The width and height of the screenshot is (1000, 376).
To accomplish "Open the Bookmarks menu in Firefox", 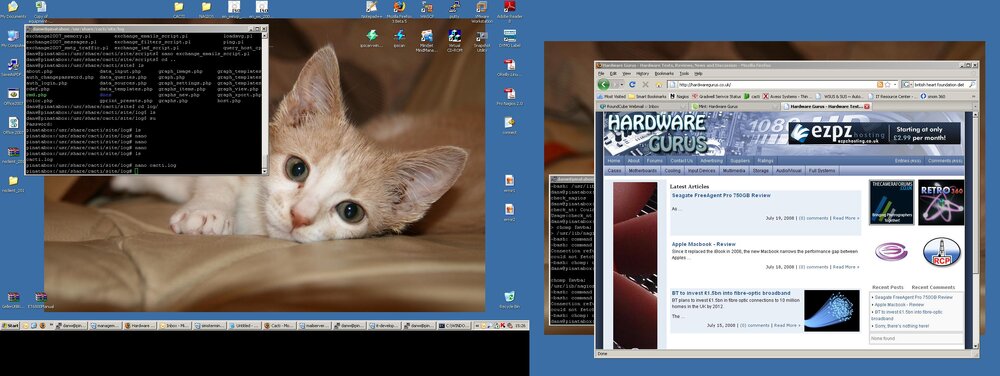I will click(664, 73).
